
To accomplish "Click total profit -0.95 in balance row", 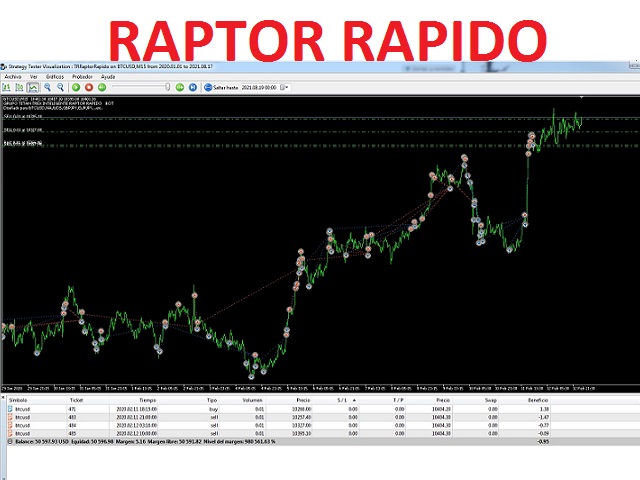I will point(543,442).
